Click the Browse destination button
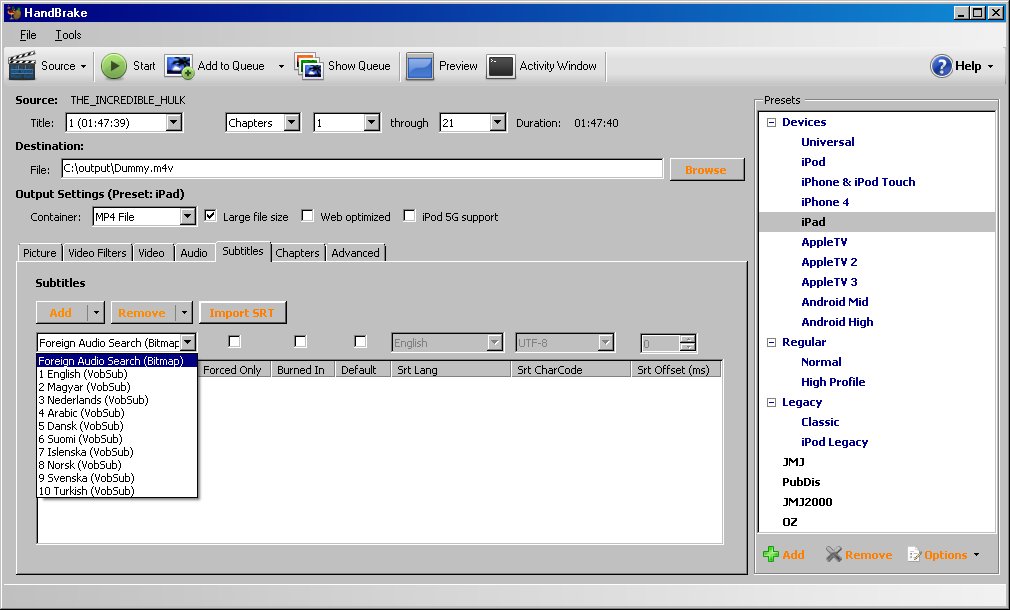Image resolution: width=1010 pixels, height=610 pixels. 706,170
